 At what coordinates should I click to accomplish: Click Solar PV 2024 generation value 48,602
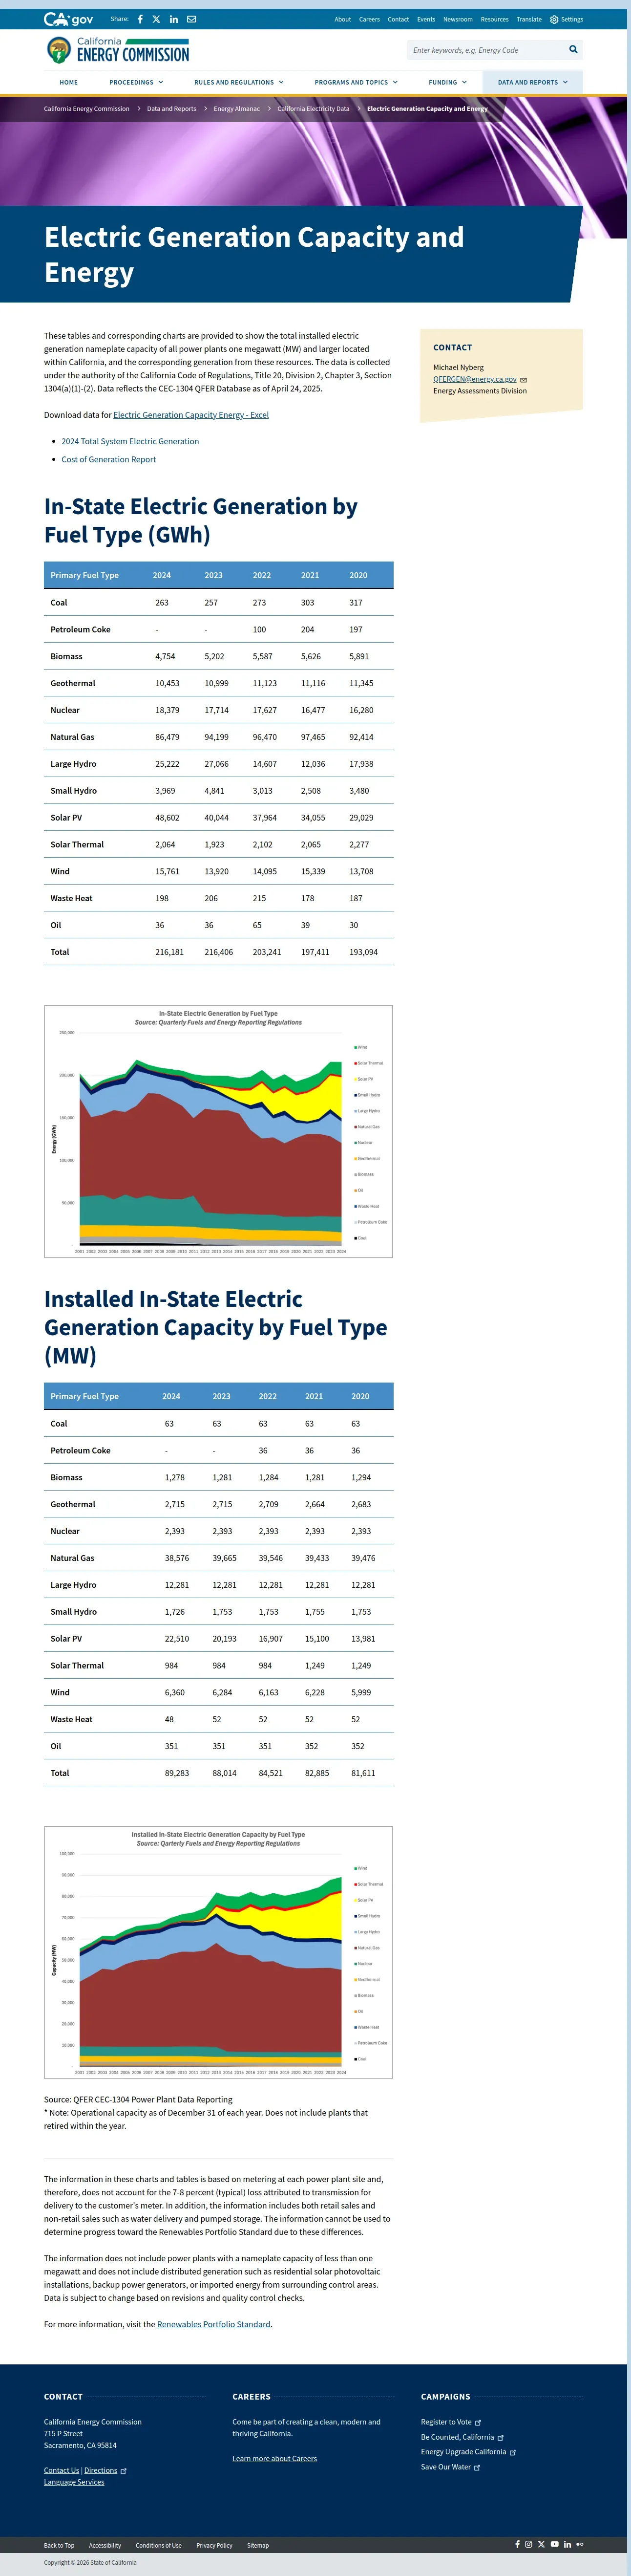pyautogui.click(x=167, y=817)
